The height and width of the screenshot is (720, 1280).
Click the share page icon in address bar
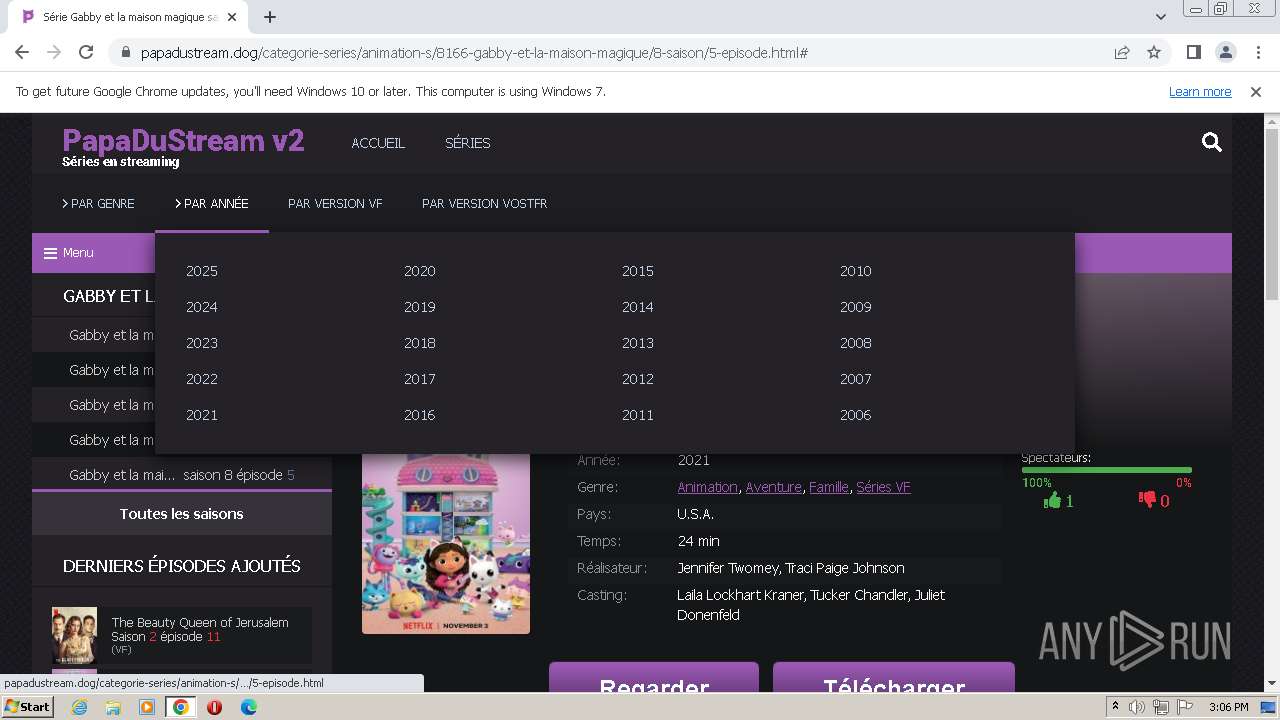[x=1122, y=52]
